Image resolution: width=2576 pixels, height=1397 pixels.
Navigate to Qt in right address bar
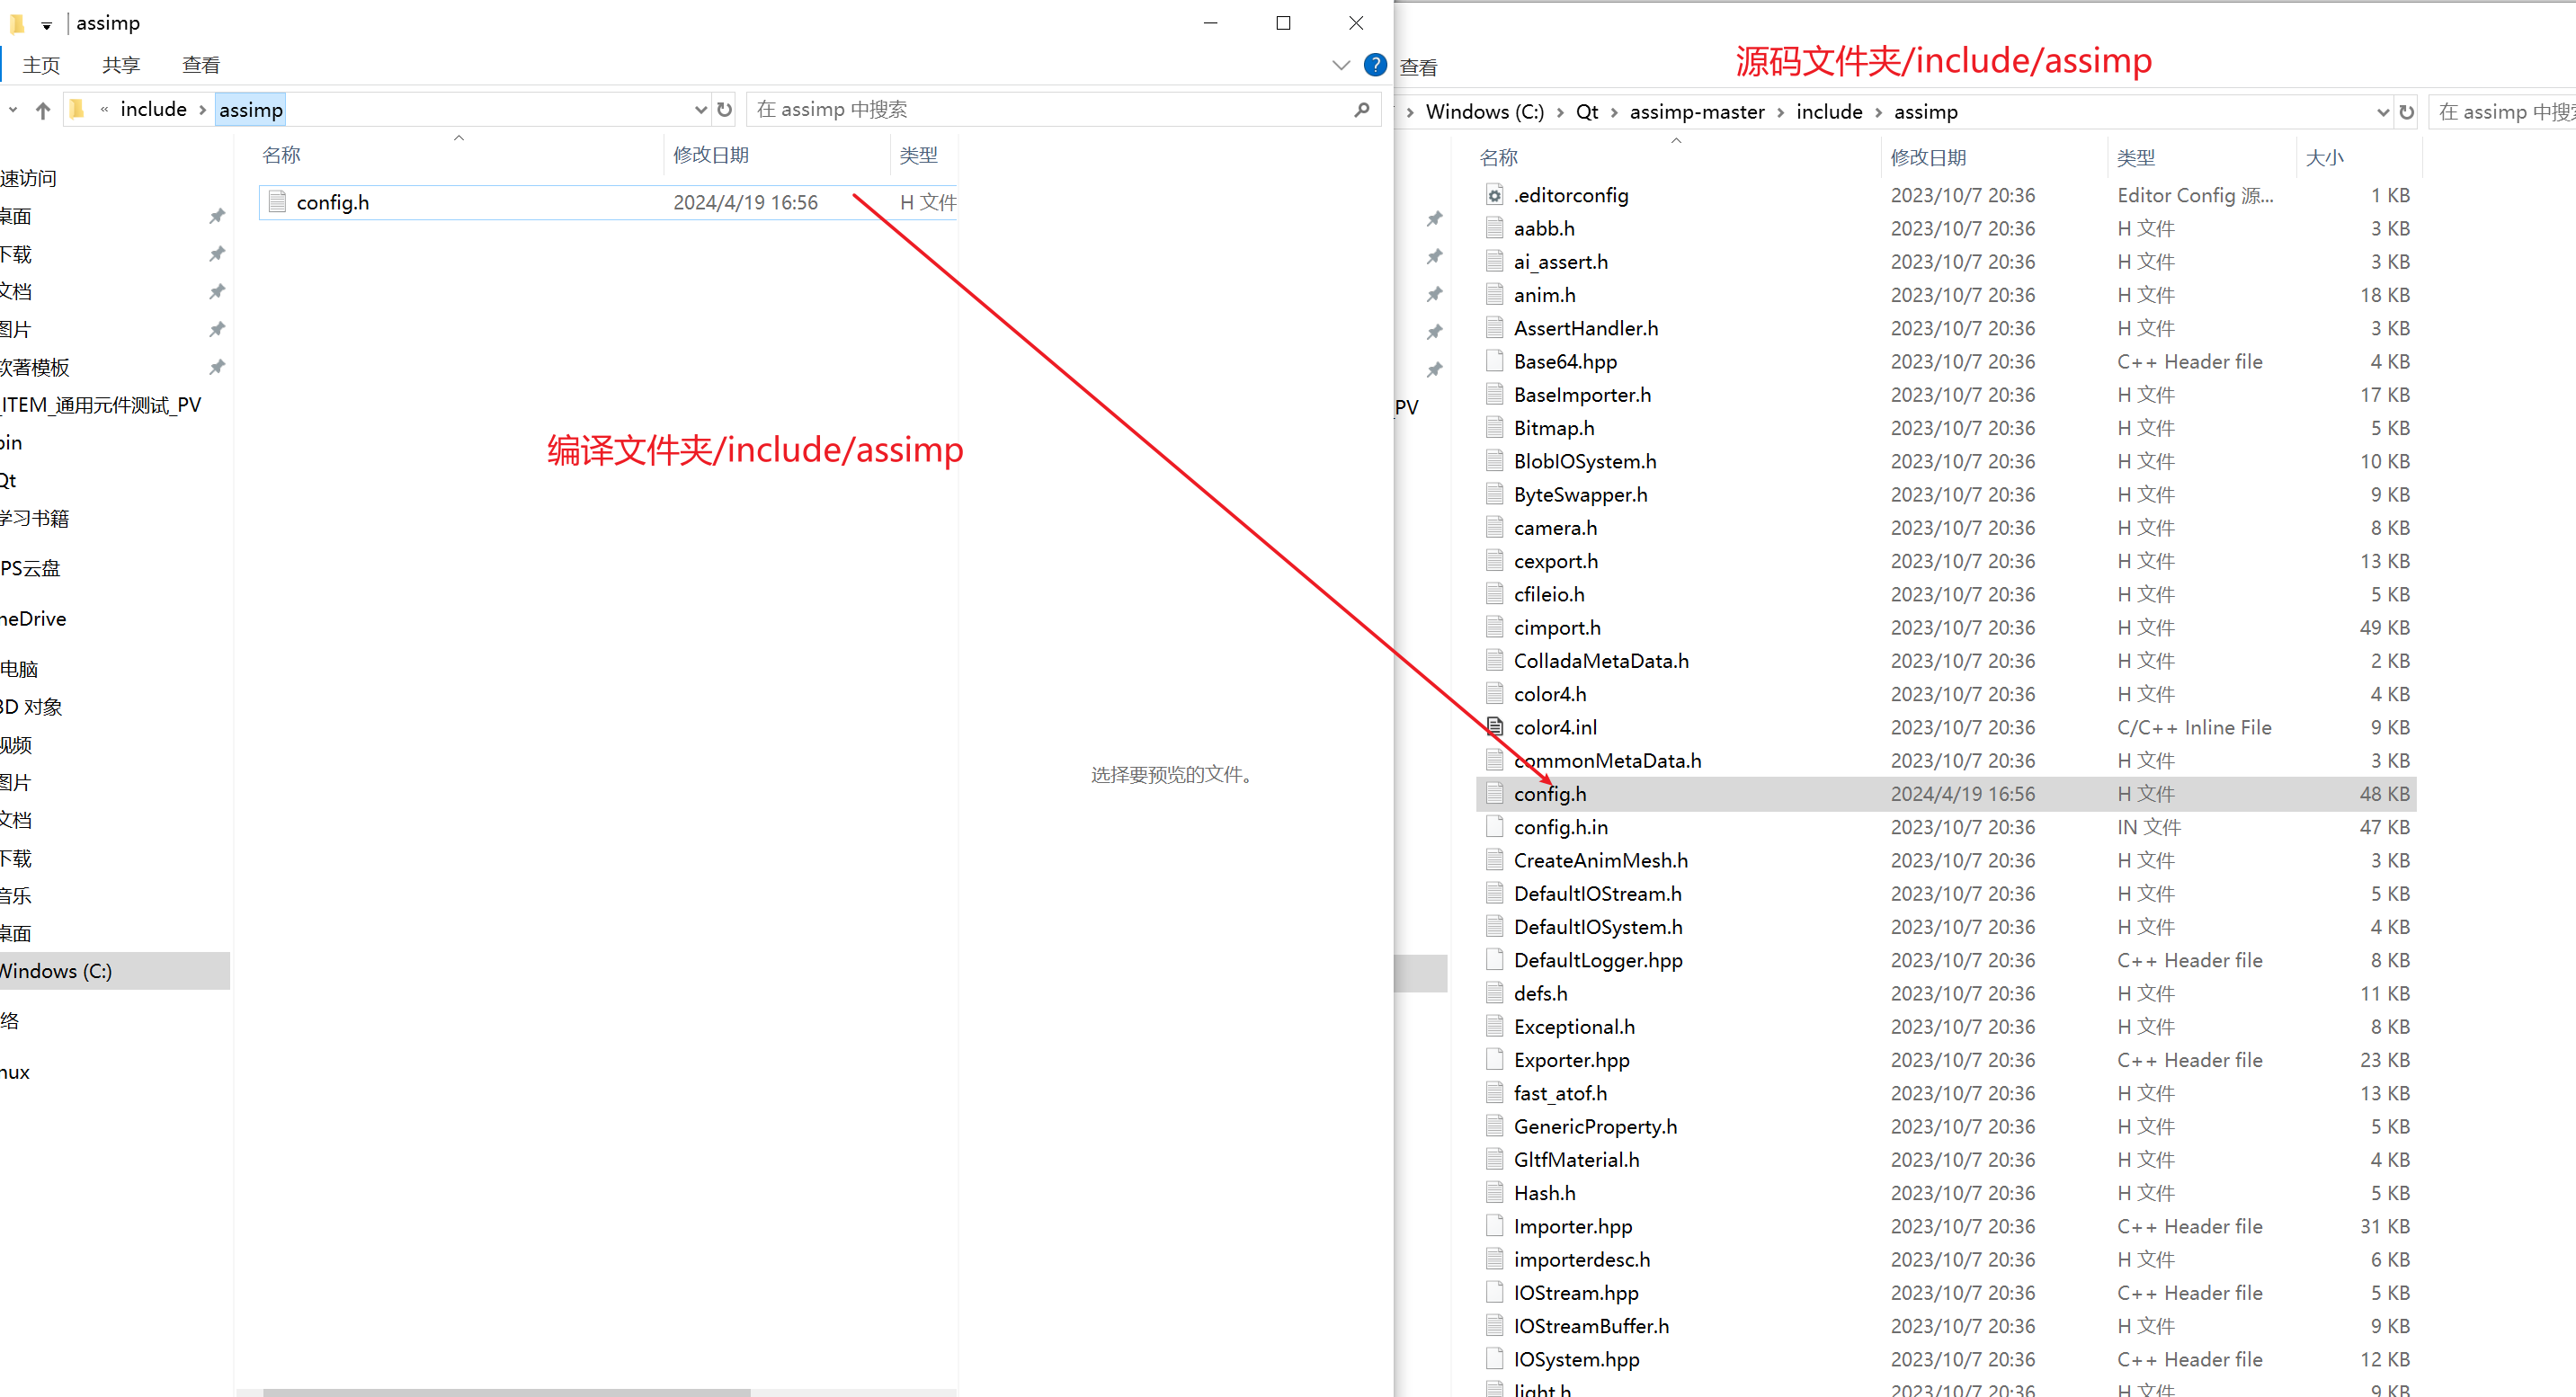point(1587,112)
